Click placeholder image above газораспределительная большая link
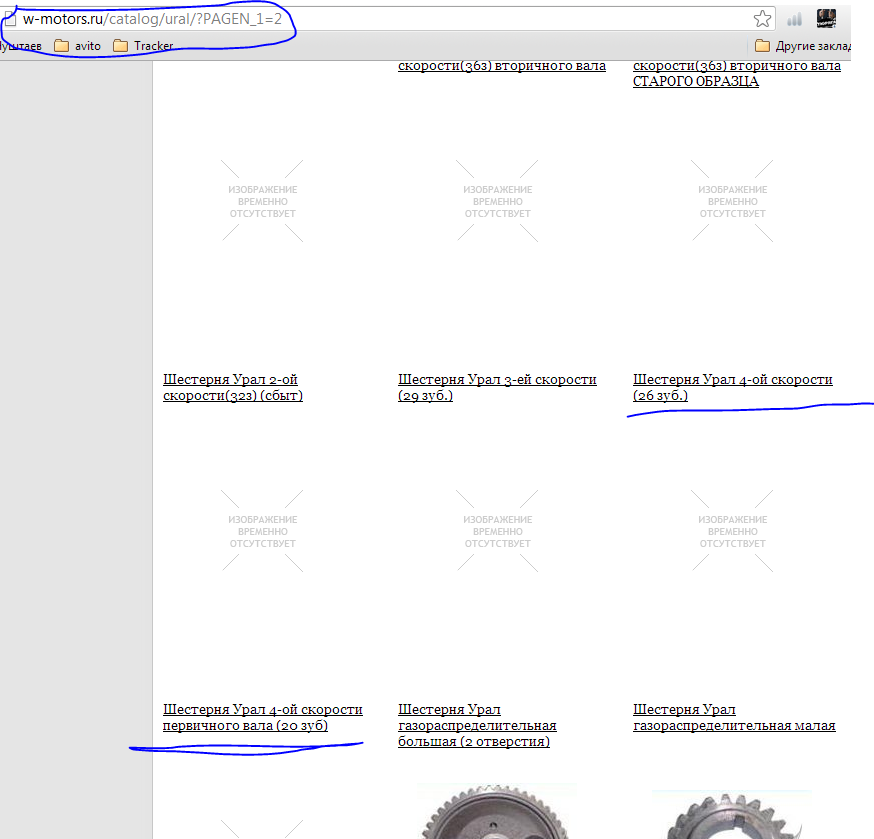 click(x=498, y=531)
